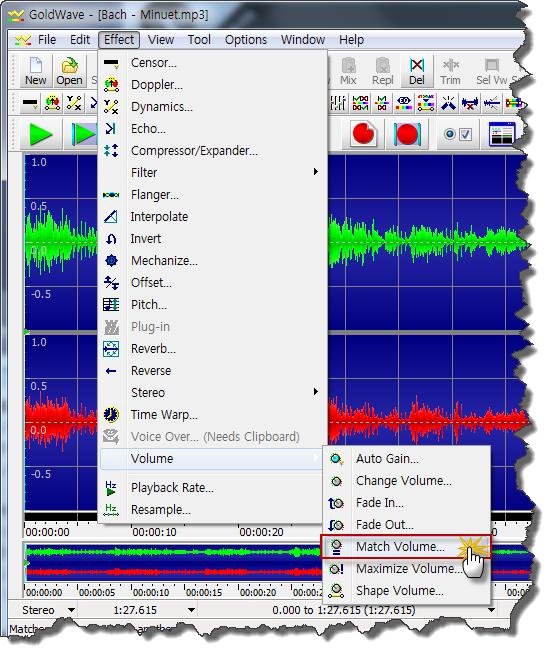The height and width of the screenshot is (650, 545).
Task: Expand the Filter submenu
Action: pos(212,173)
